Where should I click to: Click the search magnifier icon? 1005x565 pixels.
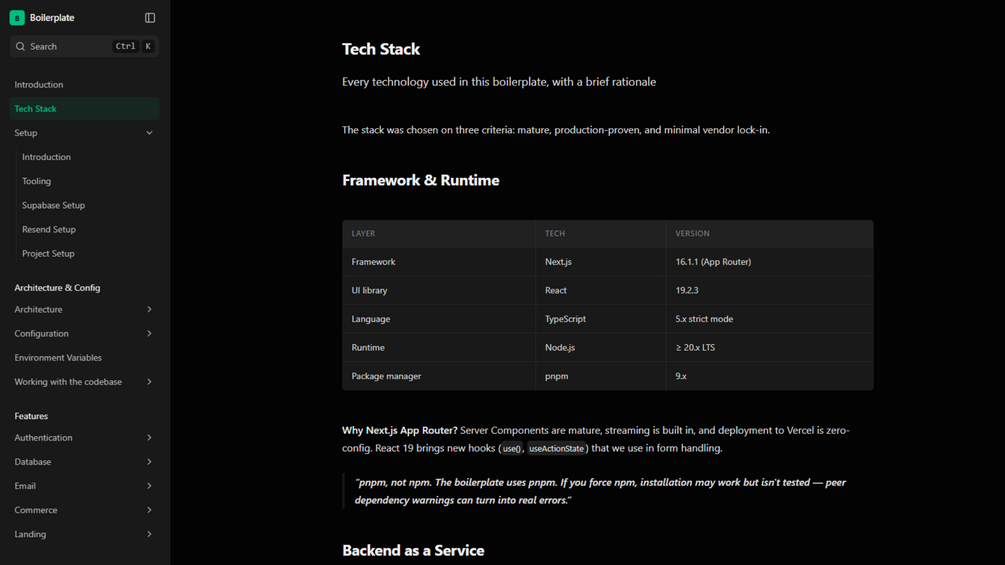[21, 46]
